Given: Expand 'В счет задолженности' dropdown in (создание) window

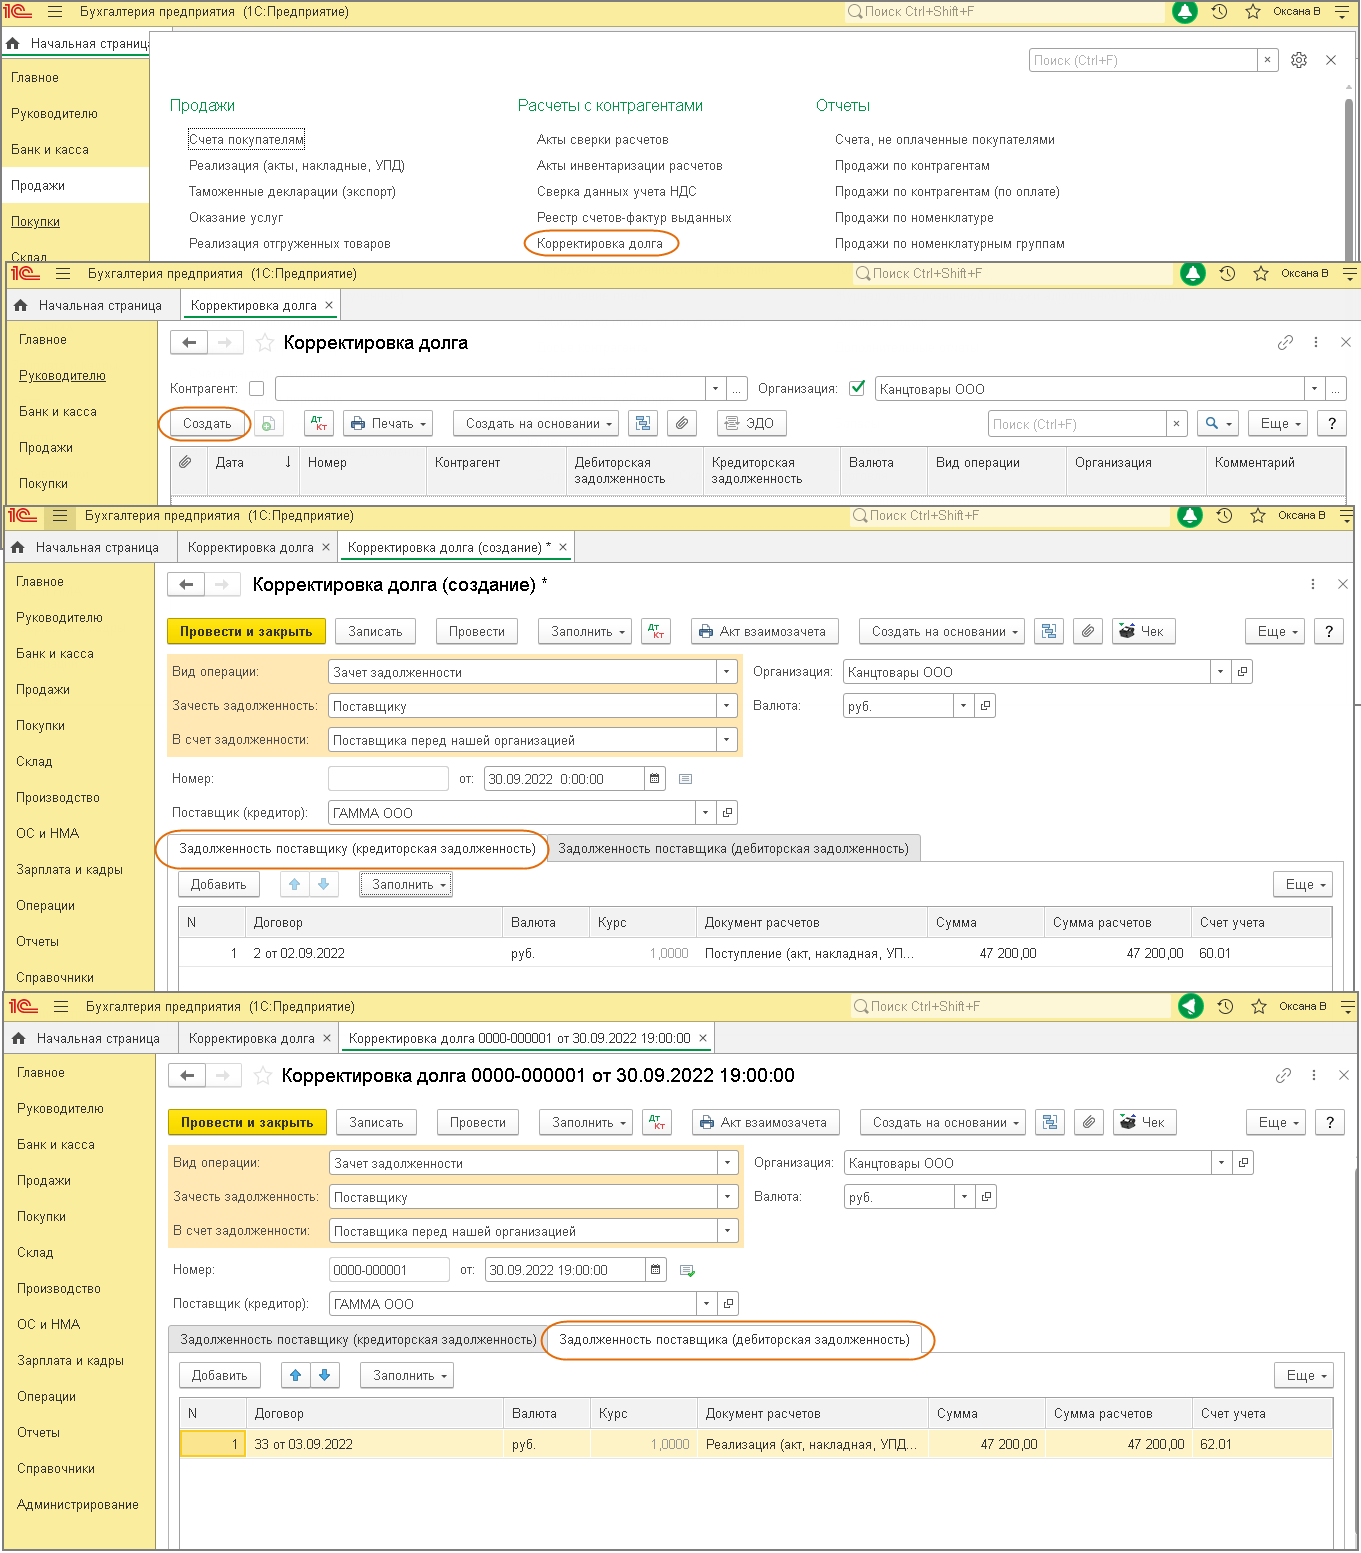Looking at the screenshot, I should pyautogui.click(x=728, y=740).
